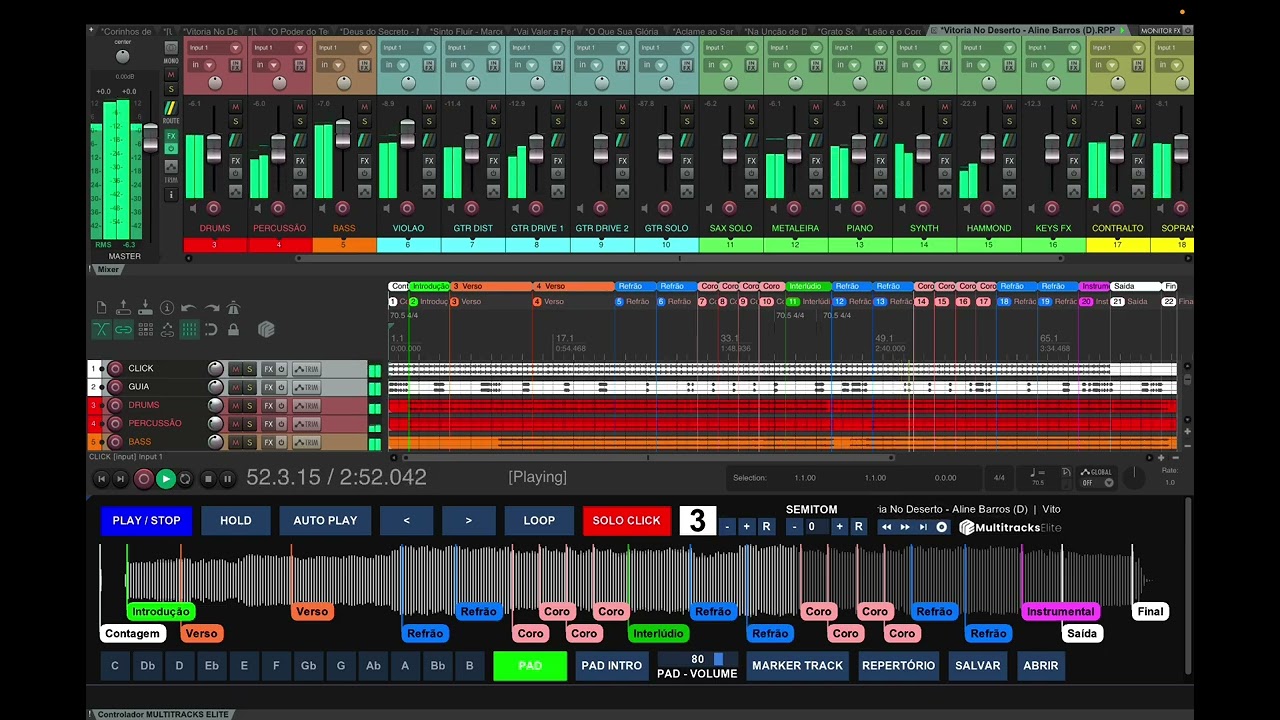Click the Metronome toolbar icon
Viewport: 1280px width, 720px height.
point(233,308)
